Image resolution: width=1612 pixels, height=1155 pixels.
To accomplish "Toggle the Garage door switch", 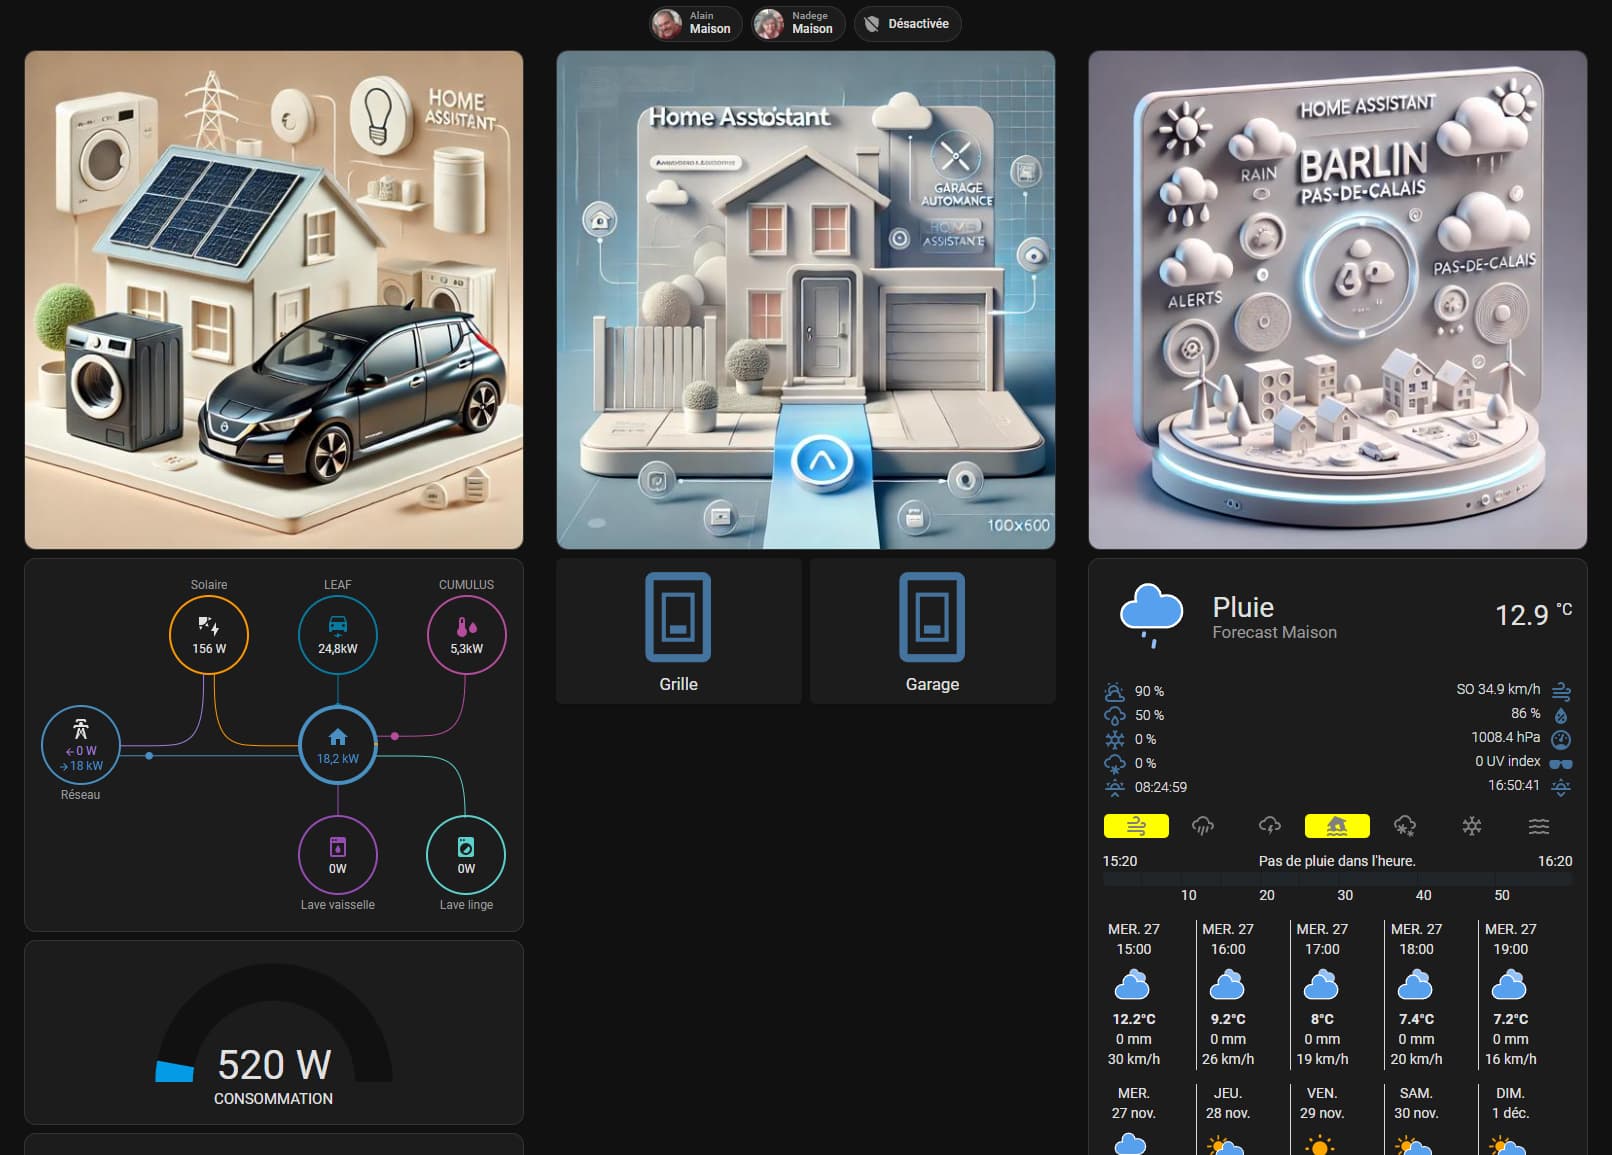I will 932,631.
